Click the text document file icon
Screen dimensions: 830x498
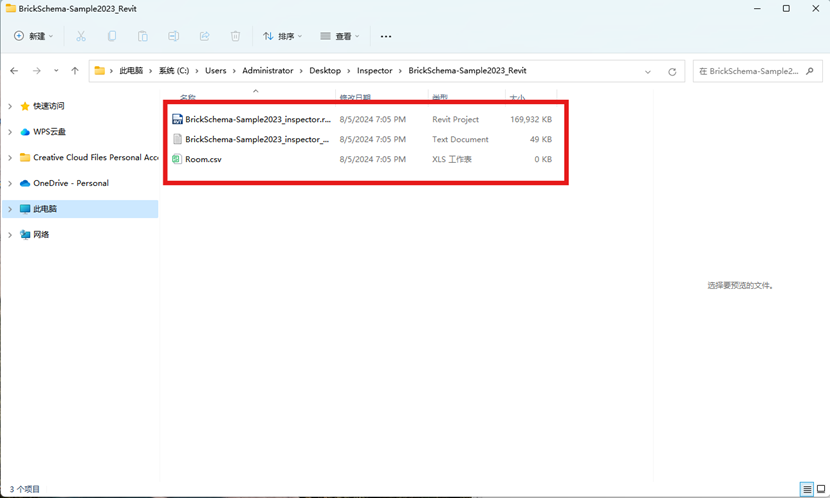pos(177,139)
